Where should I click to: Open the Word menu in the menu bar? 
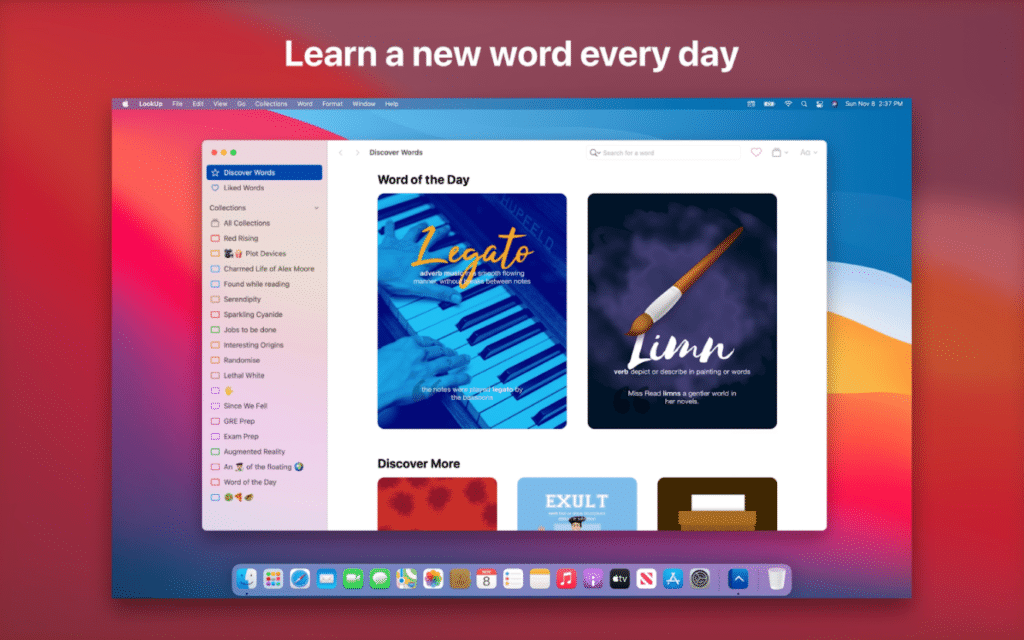pyautogui.click(x=306, y=103)
